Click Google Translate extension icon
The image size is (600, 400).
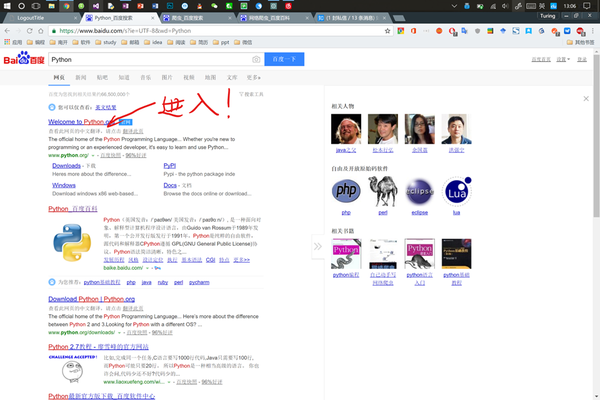465,31
